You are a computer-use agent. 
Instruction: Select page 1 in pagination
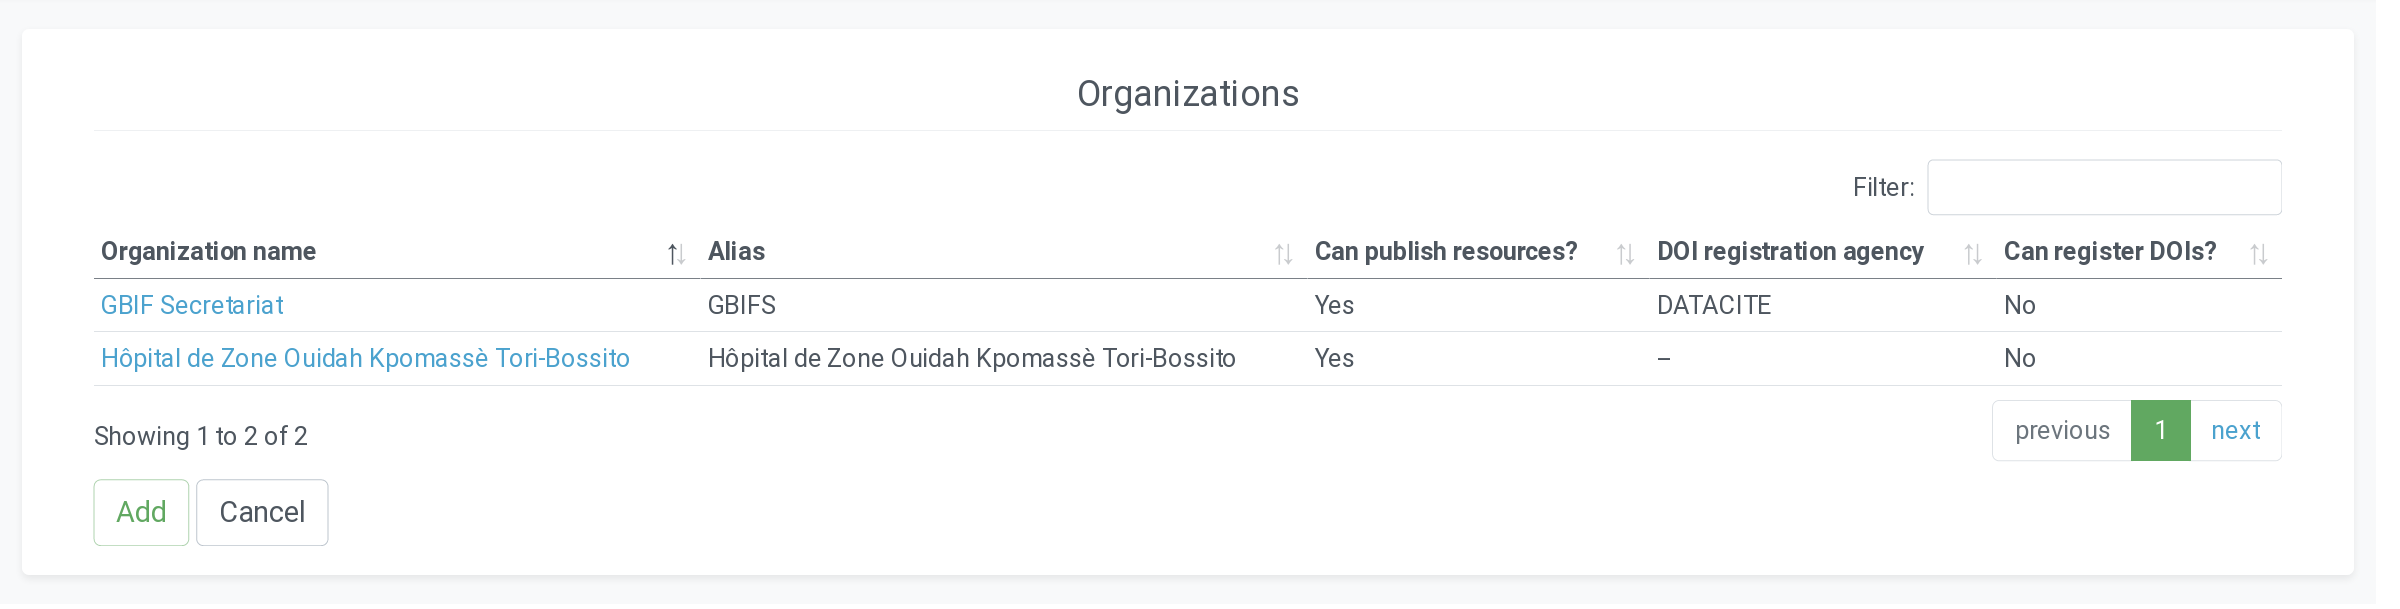(2160, 431)
